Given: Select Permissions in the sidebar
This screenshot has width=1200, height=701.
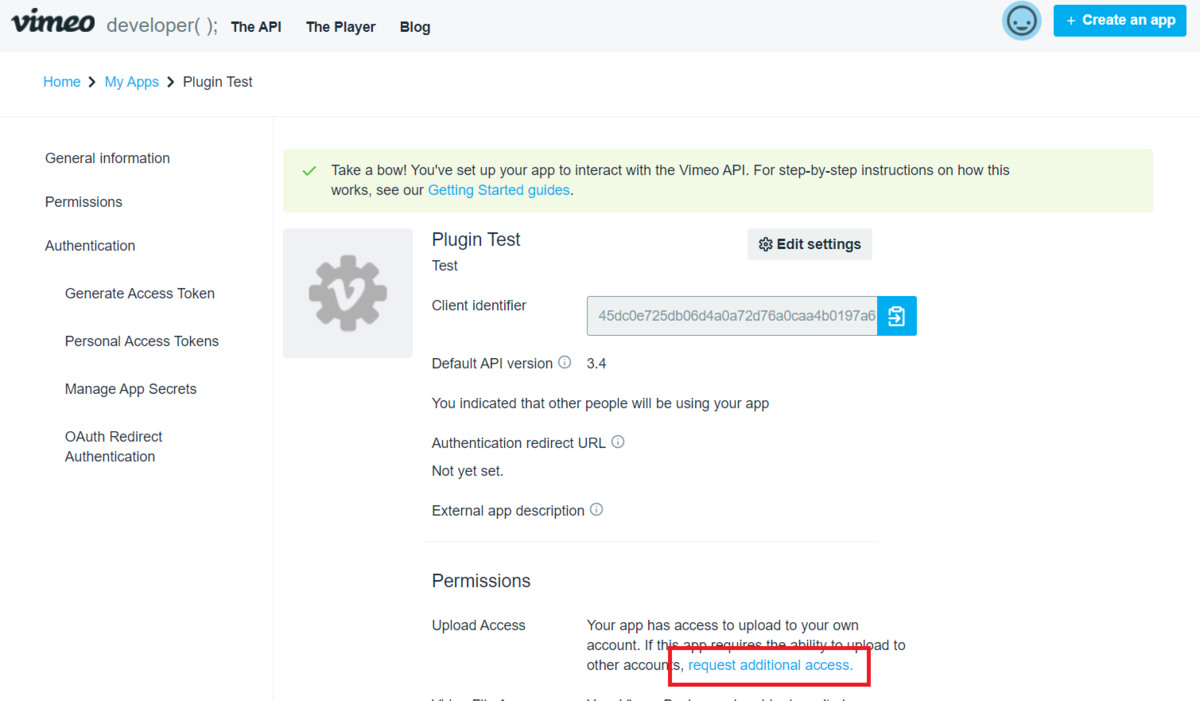Looking at the screenshot, I should pyautogui.click(x=84, y=202).
